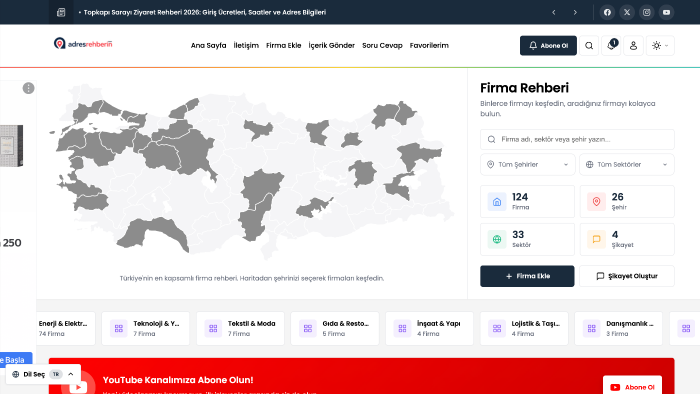This screenshot has width=700, height=394.
Task: Click the adresrehberin logo
Action: click(83, 44)
